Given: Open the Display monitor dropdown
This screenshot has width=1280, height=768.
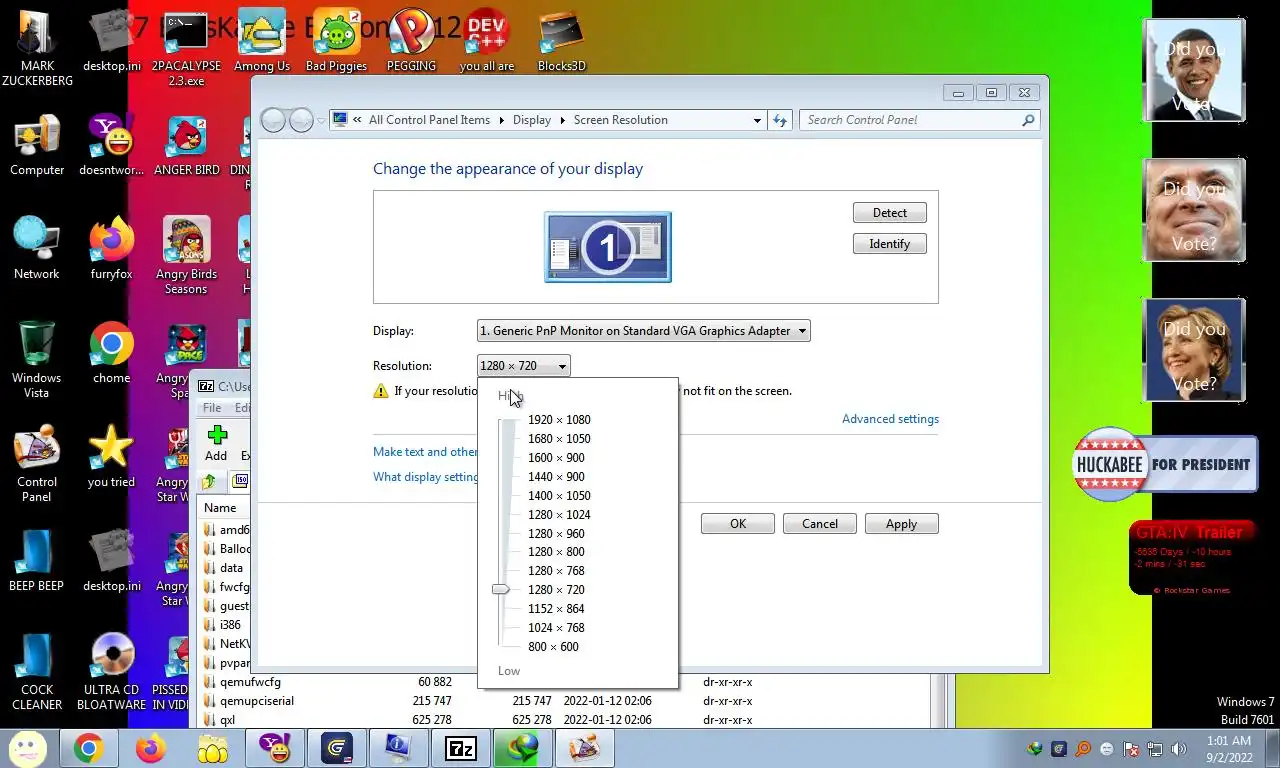Looking at the screenshot, I should pyautogui.click(x=643, y=331).
